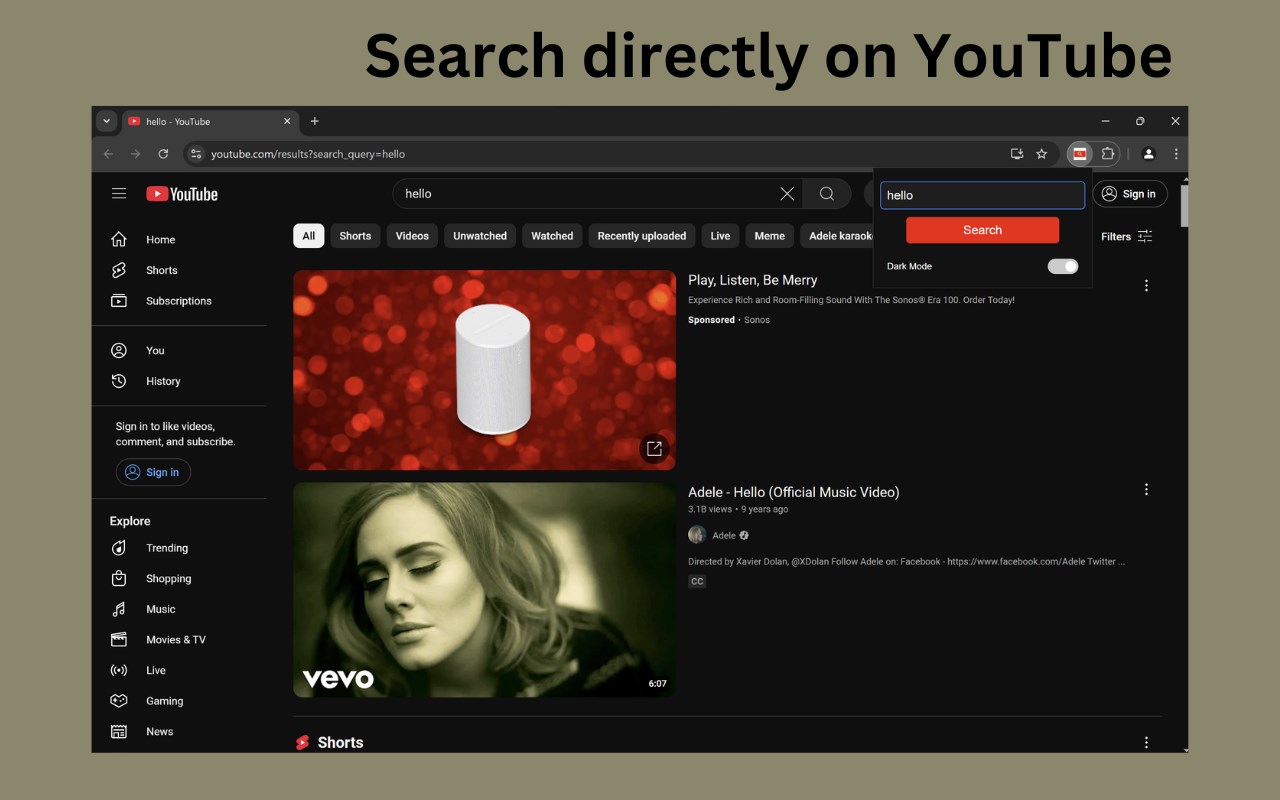Click the CC badge on Adele video
Viewport: 1280px width, 800px height.
[697, 581]
